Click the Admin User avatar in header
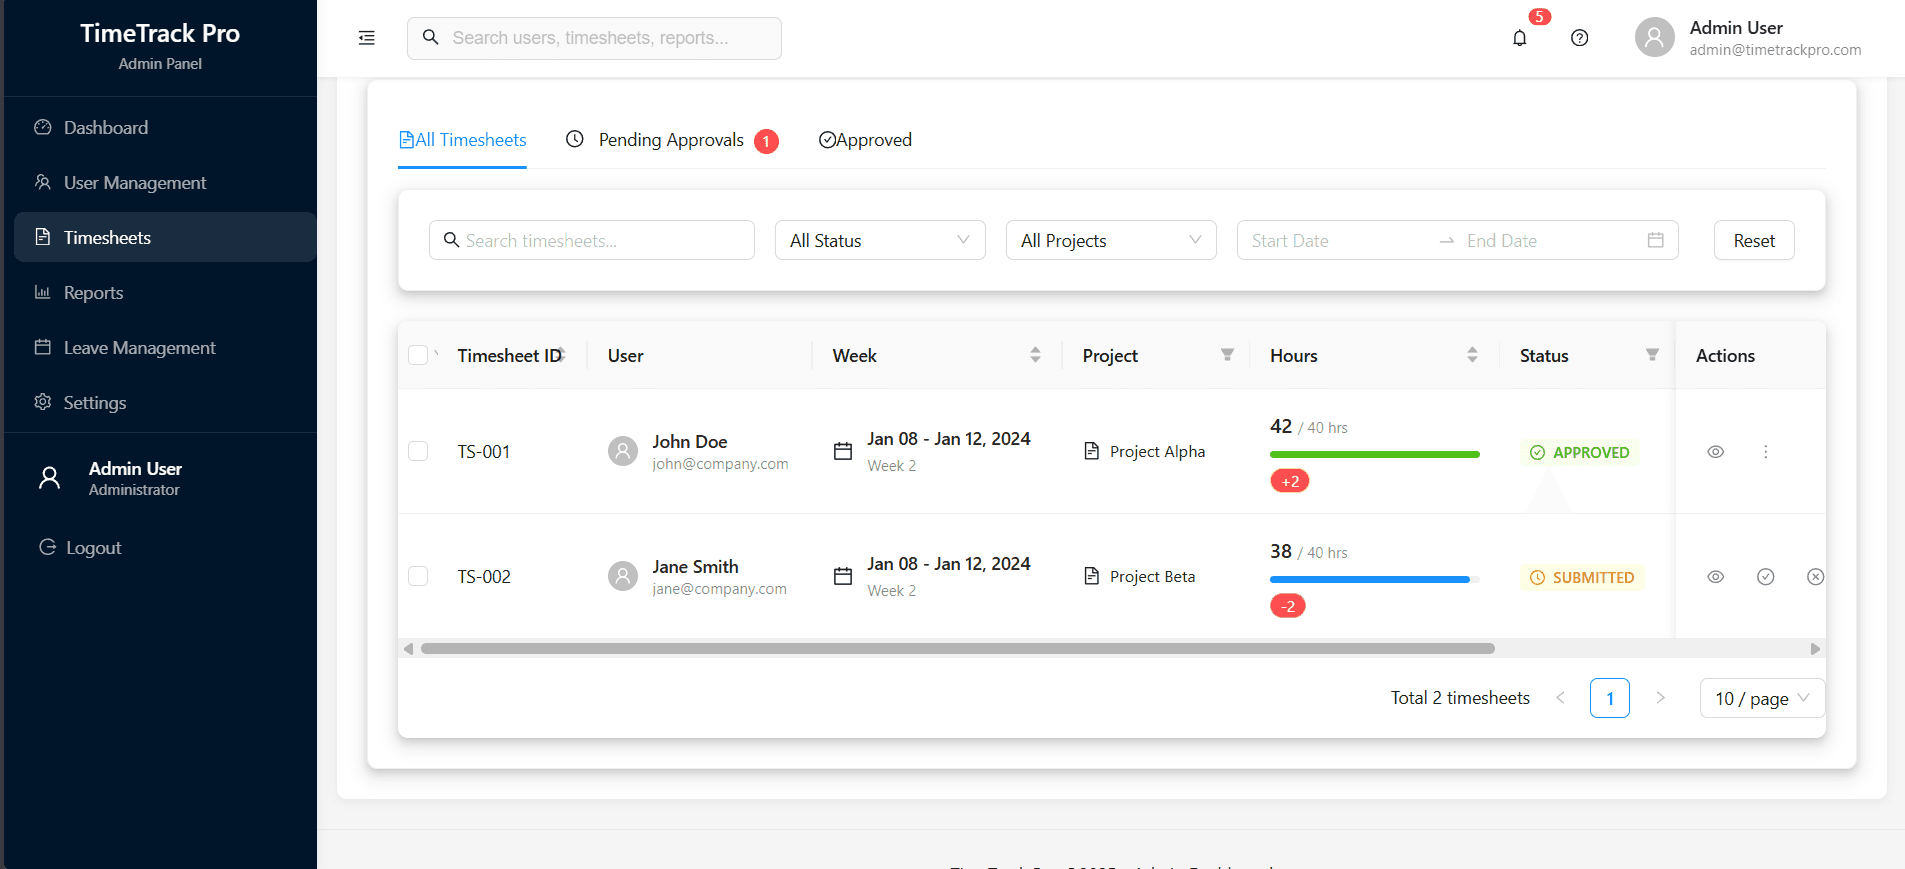 pyautogui.click(x=1654, y=38)
